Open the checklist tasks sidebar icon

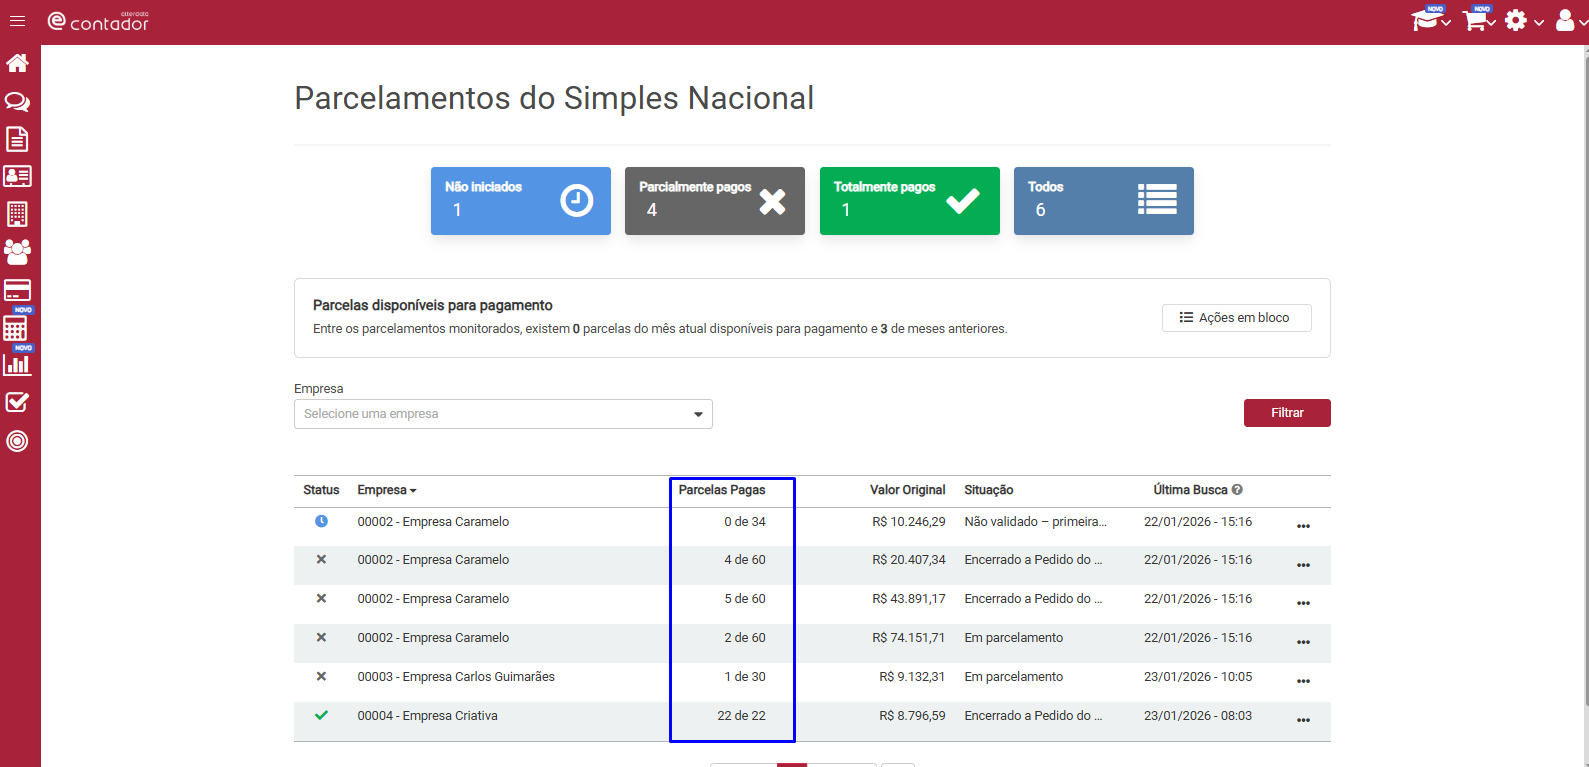[x=17, y=402]
